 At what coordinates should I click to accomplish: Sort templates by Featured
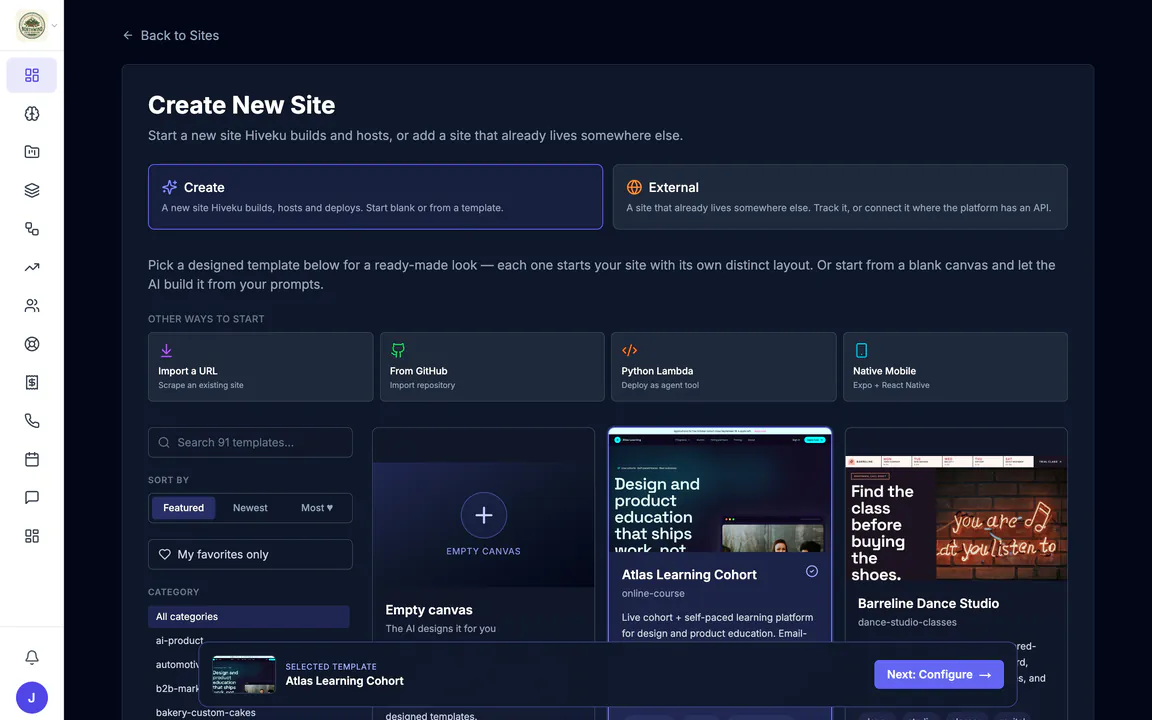click(x=184, y=508)
